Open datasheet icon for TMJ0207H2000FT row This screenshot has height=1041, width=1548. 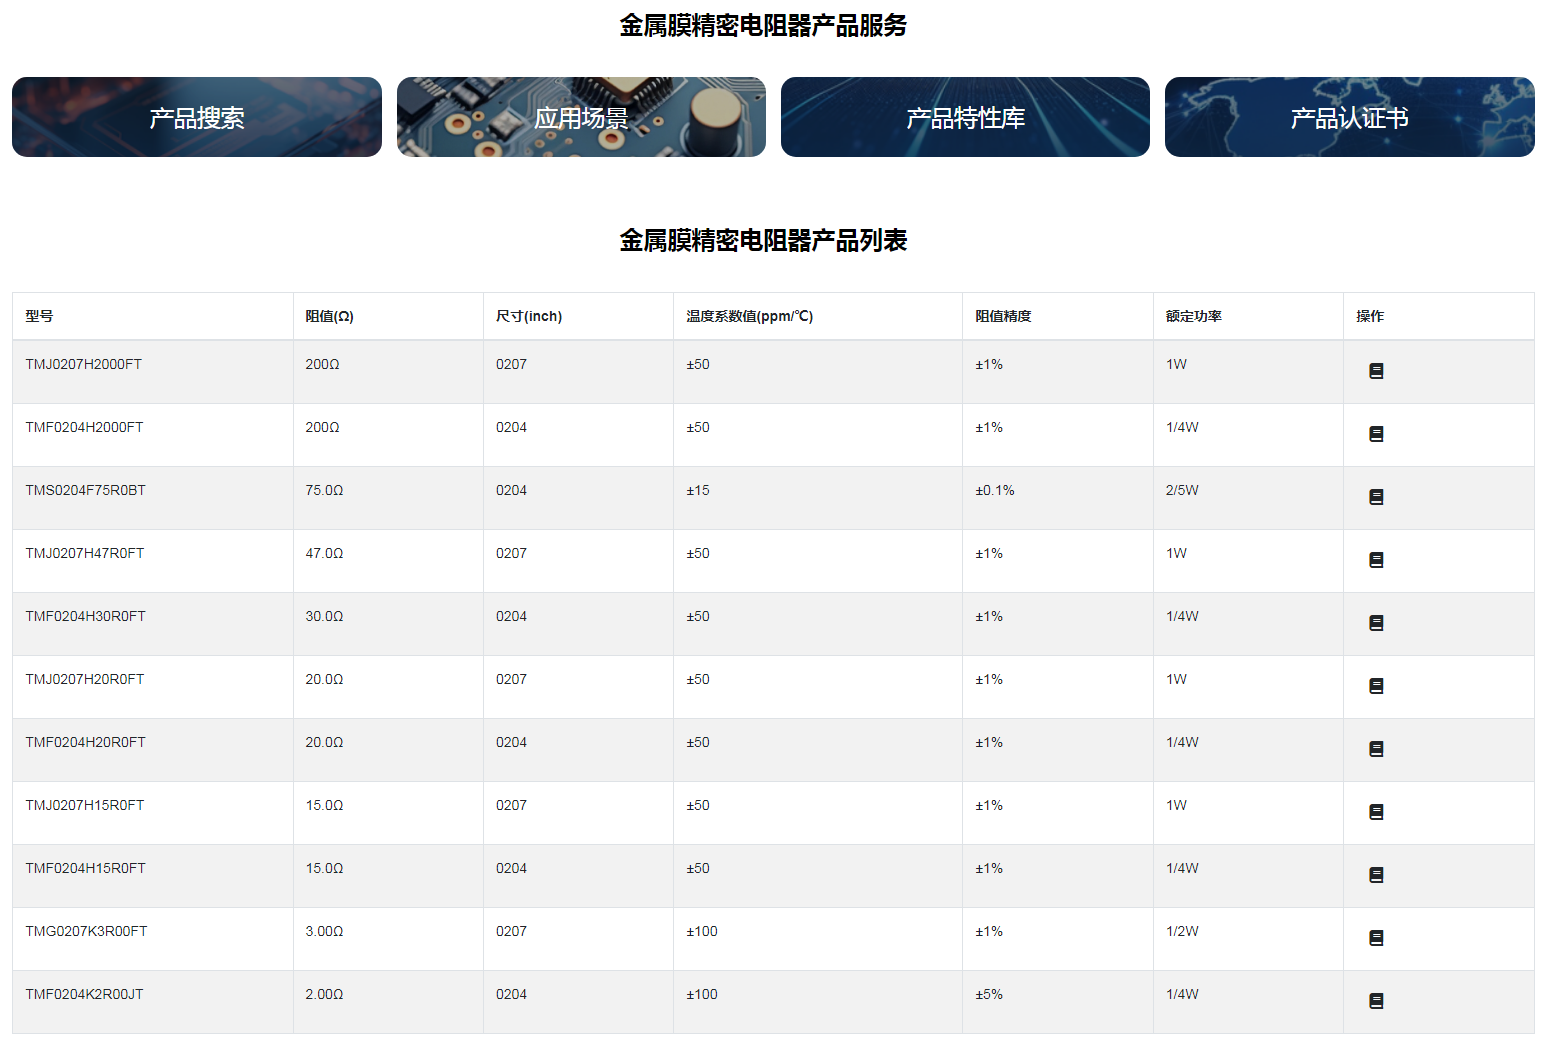tap(1376, 371)
